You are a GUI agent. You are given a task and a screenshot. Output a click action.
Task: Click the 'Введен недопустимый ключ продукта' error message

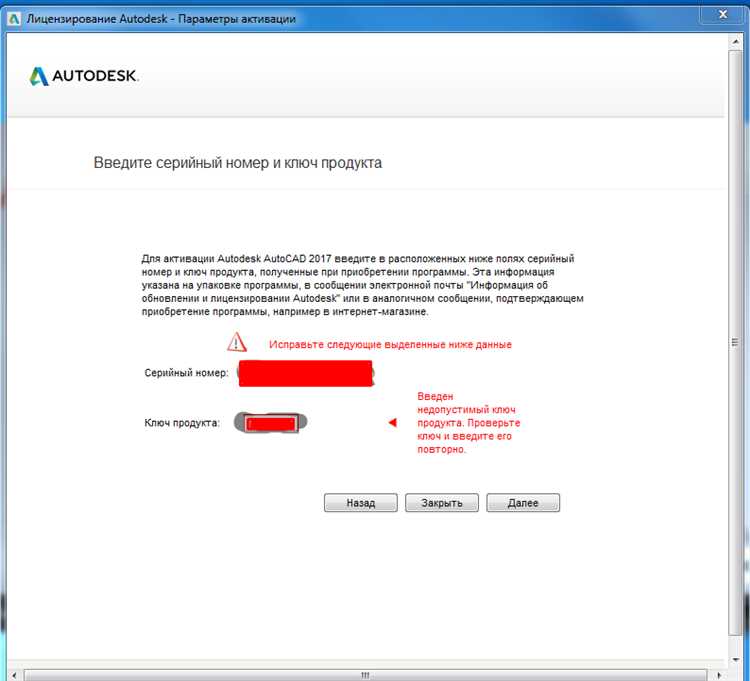click(468, 423)
